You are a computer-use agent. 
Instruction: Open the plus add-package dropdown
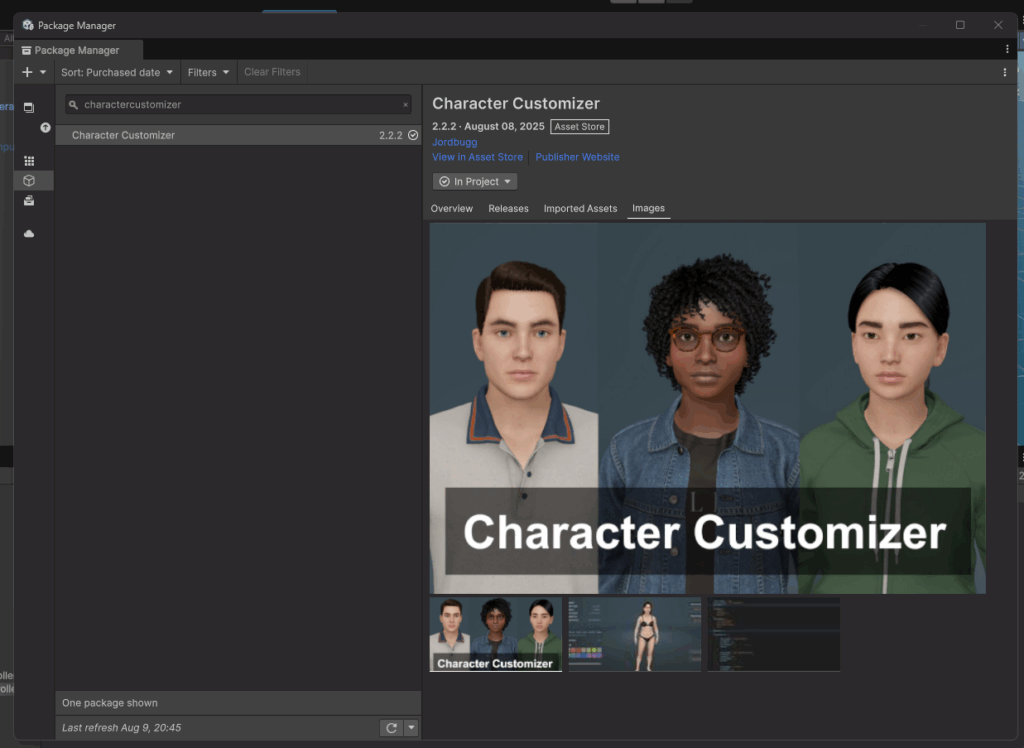(35, 72)
